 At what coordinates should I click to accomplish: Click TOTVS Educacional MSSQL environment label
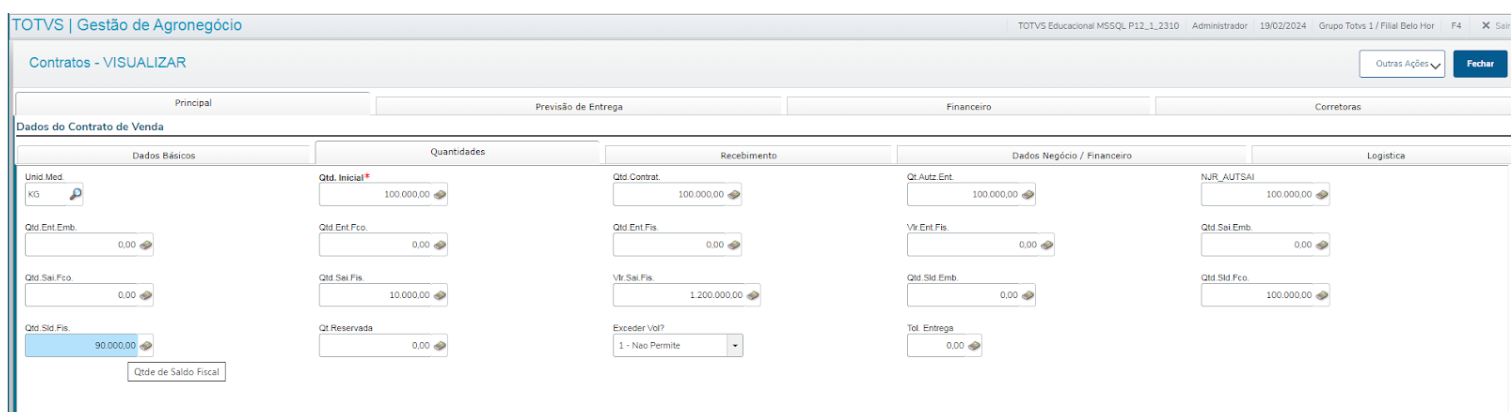tap(1096, 26)
